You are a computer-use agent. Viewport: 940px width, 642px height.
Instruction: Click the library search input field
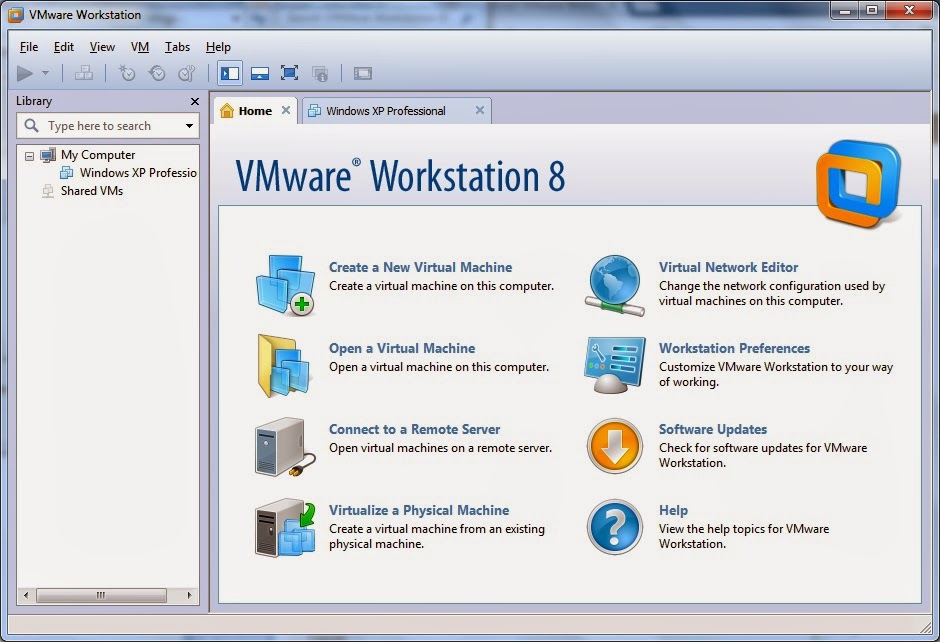(108, 126)
